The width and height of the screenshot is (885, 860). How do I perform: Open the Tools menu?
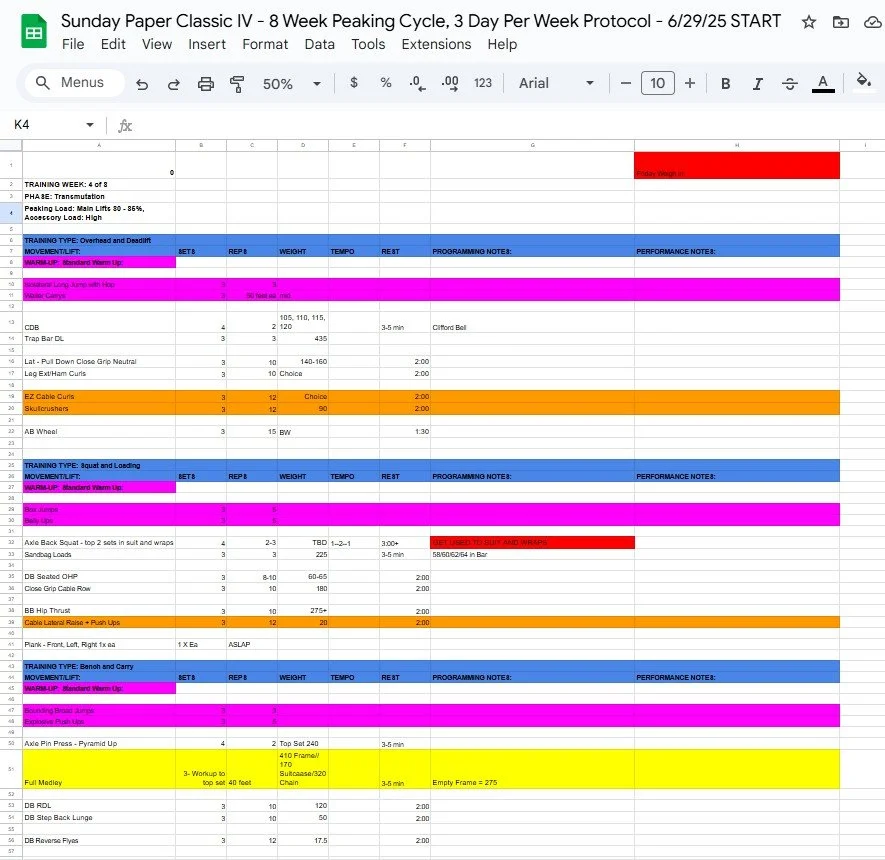point(368,44)
